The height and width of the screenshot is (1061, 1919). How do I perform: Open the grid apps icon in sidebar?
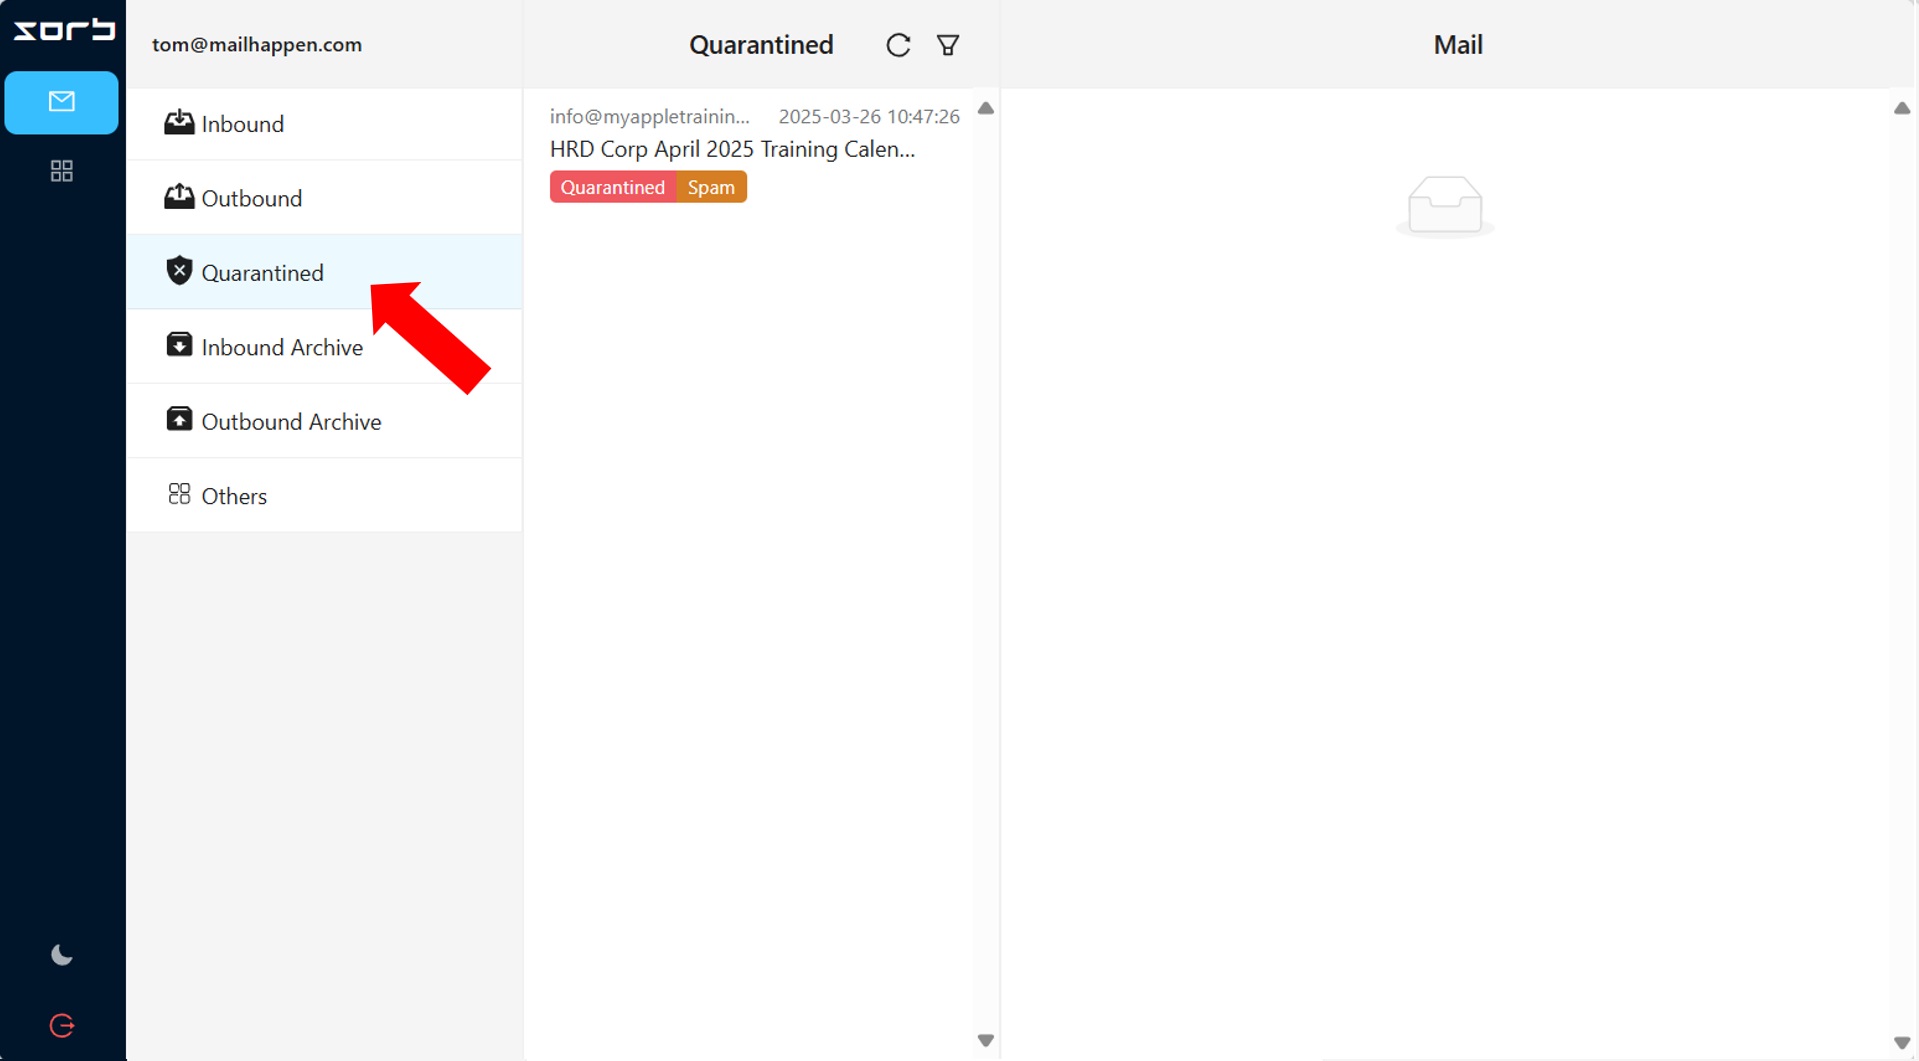point(61,171)
